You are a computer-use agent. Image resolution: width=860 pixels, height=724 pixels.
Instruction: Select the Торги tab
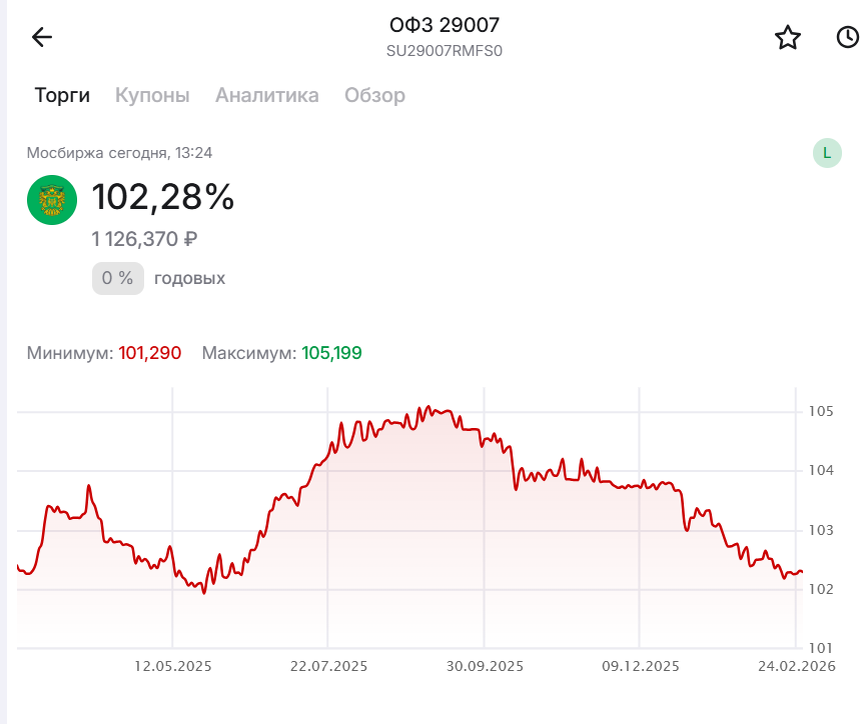62,96
